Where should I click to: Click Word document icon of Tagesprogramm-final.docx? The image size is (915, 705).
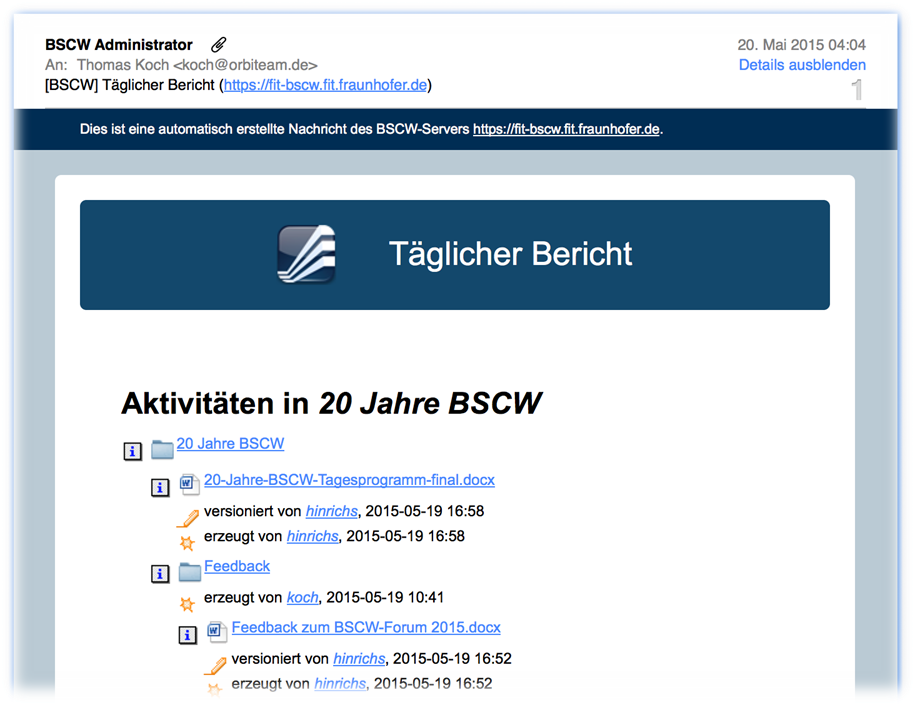point(189,484)
